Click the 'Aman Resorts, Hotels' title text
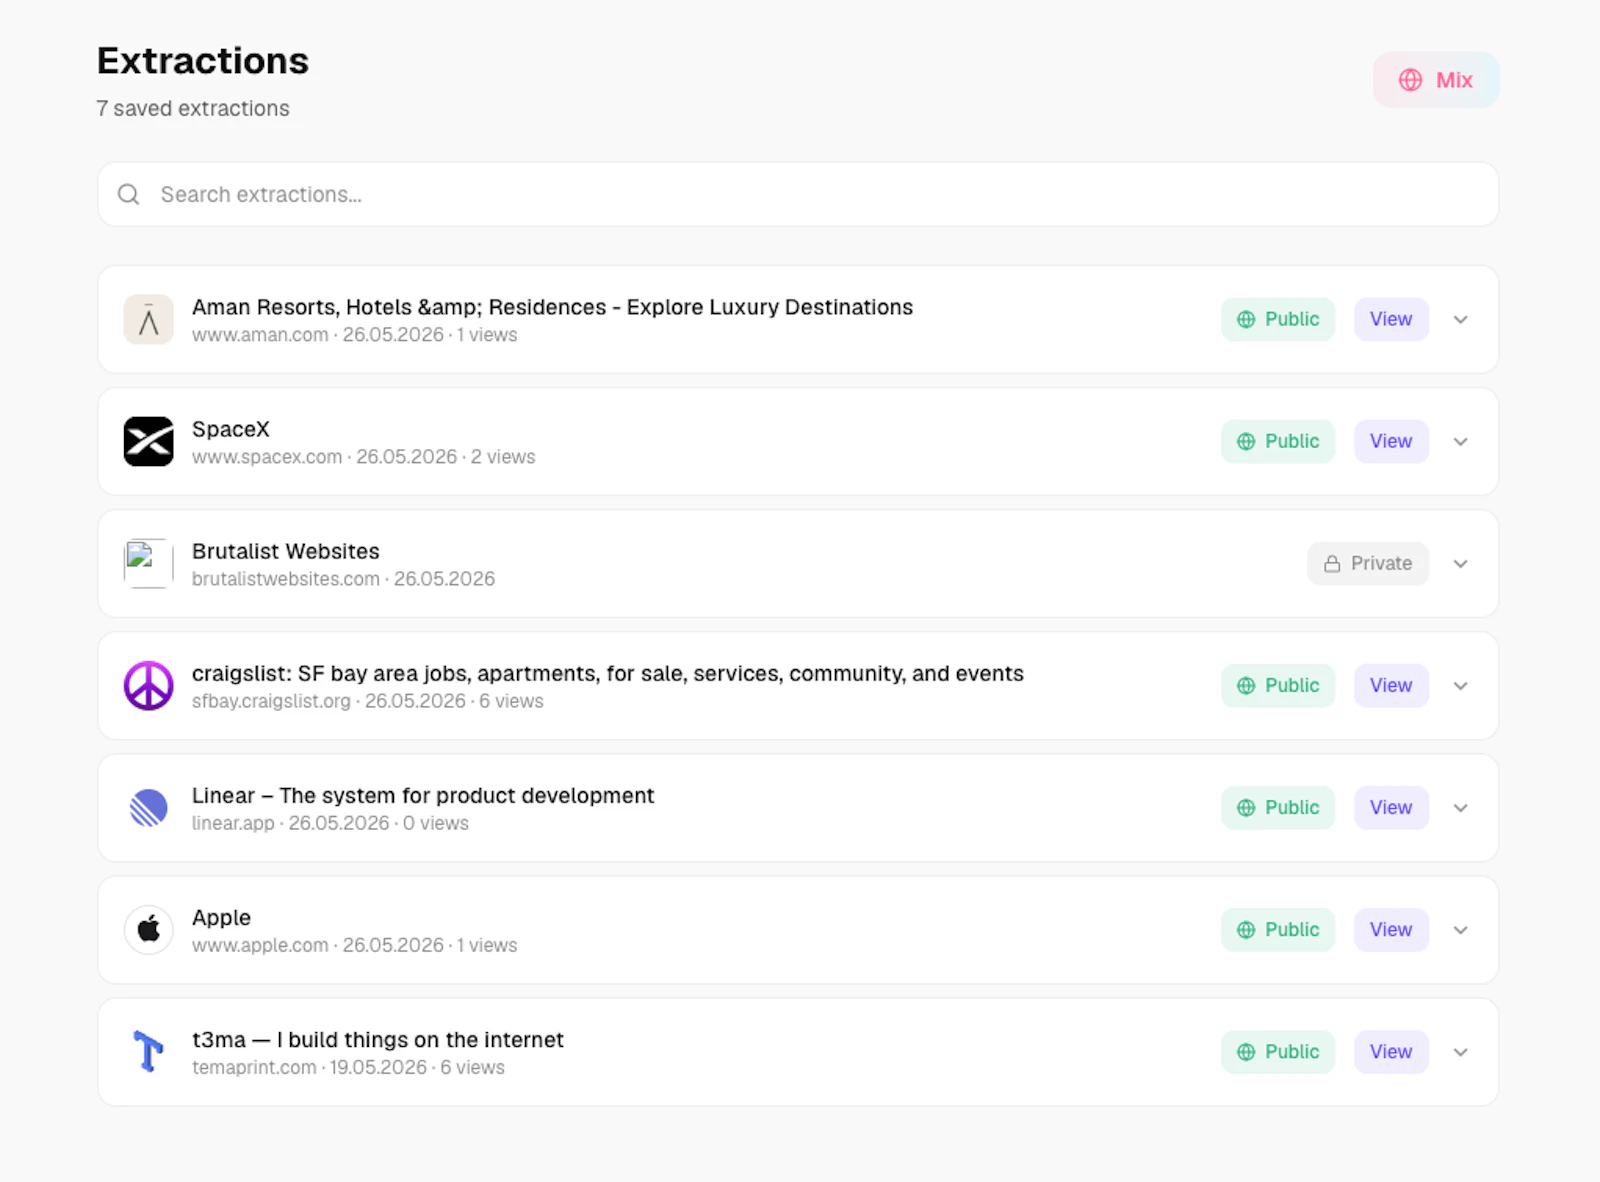The image size is (1600, 1182). (552, 307)
